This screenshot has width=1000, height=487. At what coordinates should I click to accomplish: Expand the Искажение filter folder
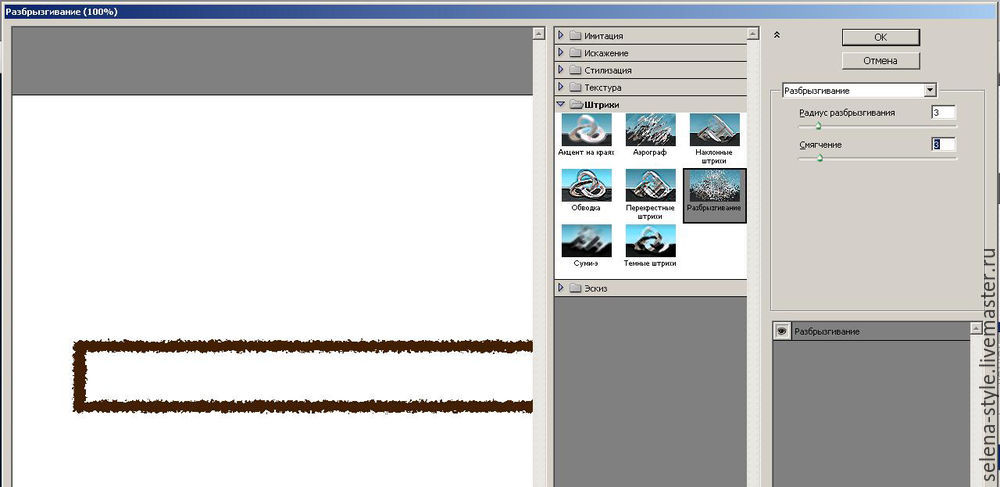[561, 53]
